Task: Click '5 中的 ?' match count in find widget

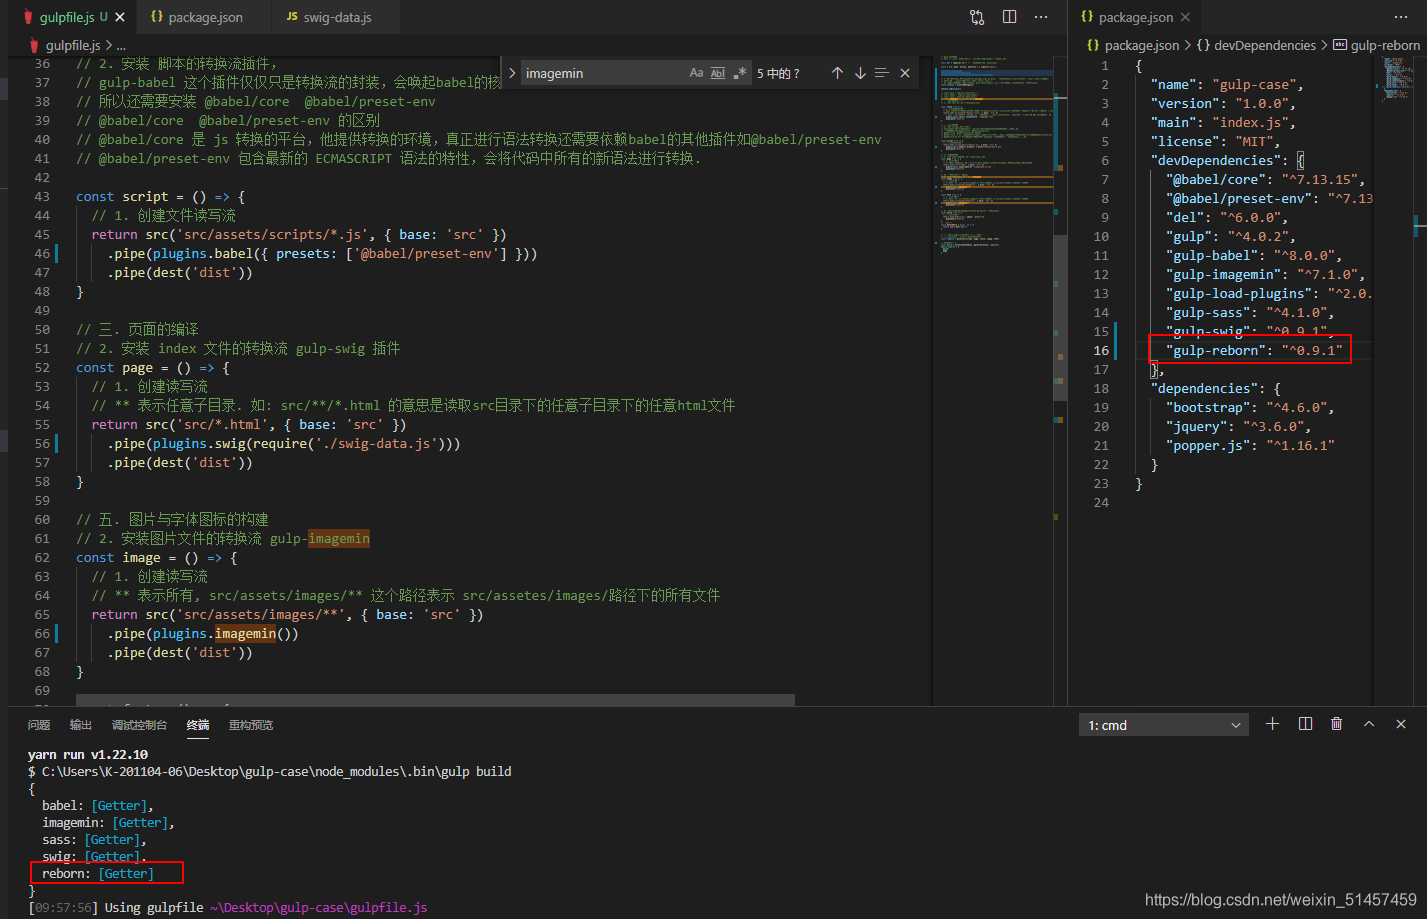Action: click(x=778, y=73)
